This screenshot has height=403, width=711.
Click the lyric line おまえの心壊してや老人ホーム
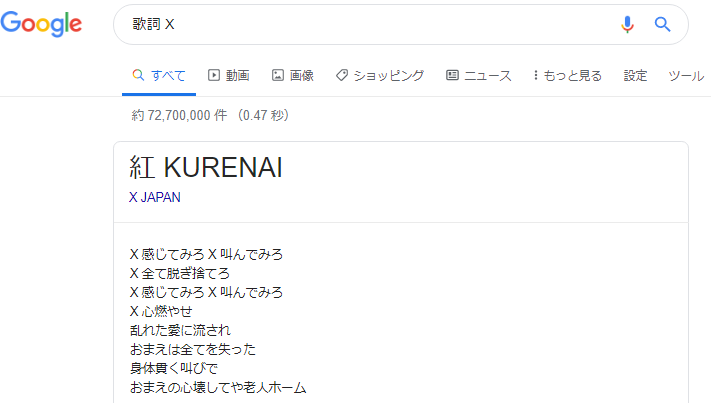218,388
